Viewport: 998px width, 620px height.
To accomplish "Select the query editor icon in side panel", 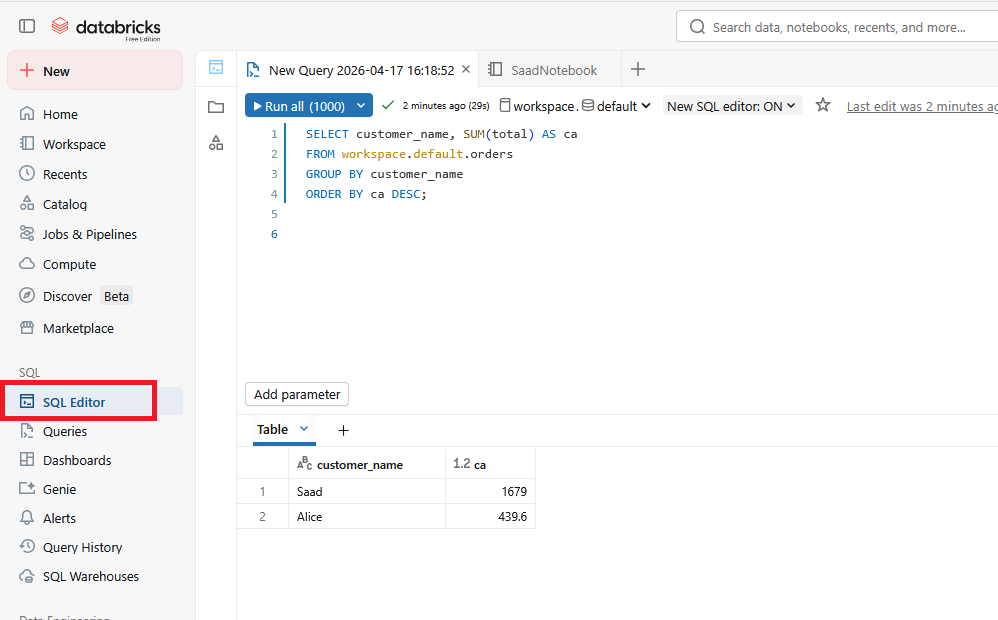I will point(216,67).
